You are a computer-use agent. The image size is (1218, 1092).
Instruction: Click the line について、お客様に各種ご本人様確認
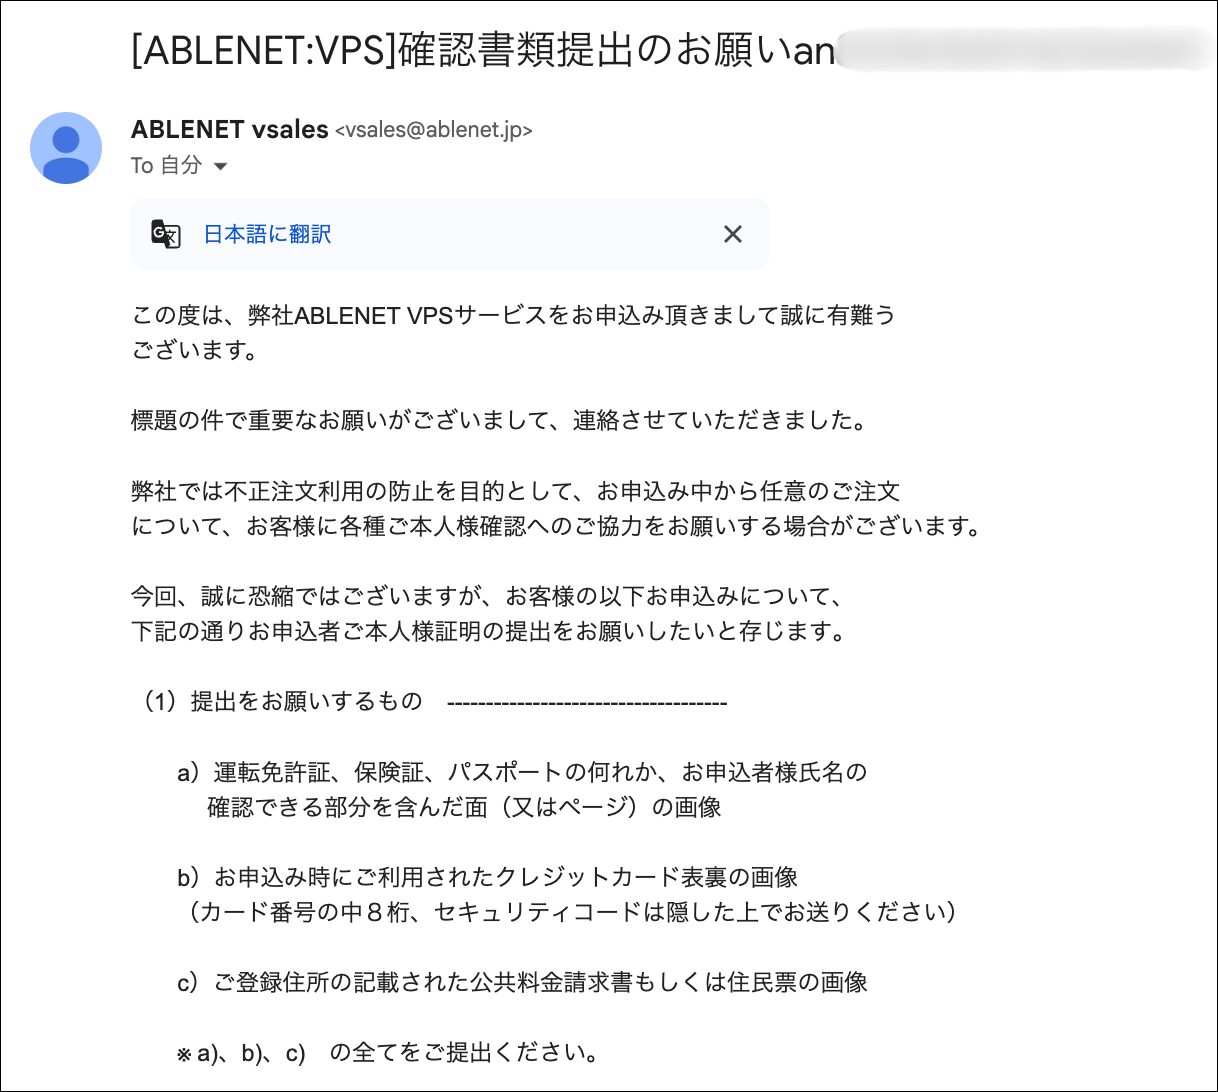(x=557, y=527)
